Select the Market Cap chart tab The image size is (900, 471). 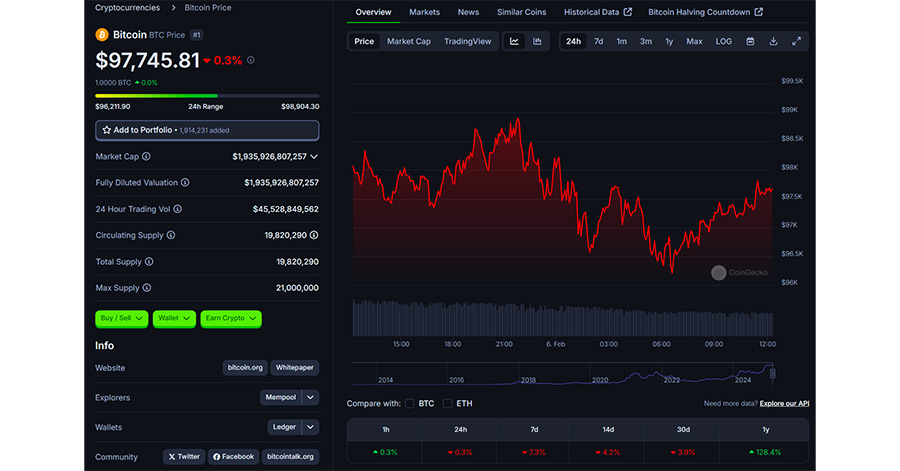click(x=409, y=41)
